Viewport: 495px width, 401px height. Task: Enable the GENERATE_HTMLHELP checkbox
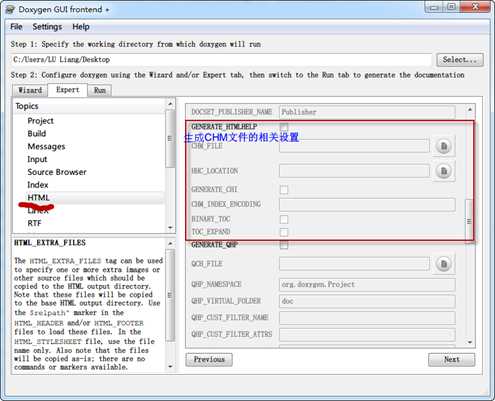(x=284, y=127)
